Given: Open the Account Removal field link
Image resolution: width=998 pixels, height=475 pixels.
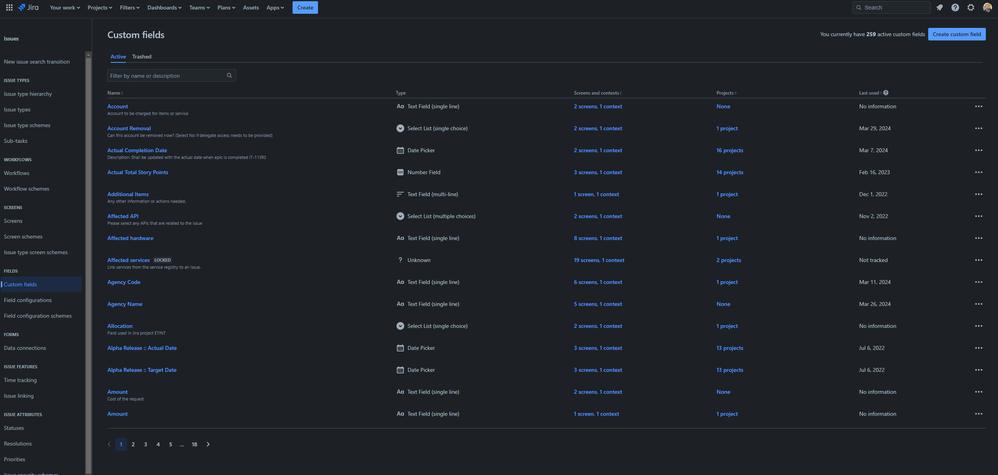Looking at the screenshot, I should (x=129, y=128).
